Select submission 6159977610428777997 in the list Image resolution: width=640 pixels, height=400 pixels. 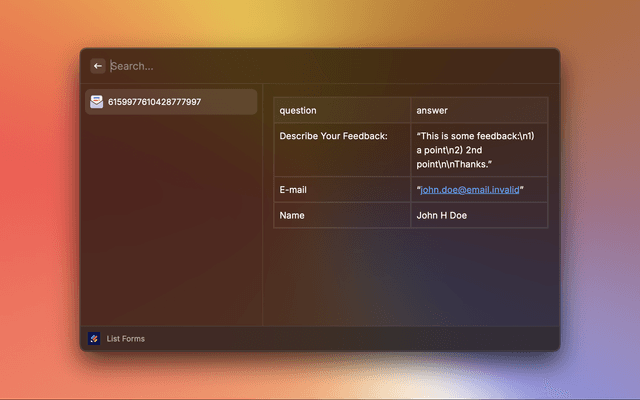point(170,102)
